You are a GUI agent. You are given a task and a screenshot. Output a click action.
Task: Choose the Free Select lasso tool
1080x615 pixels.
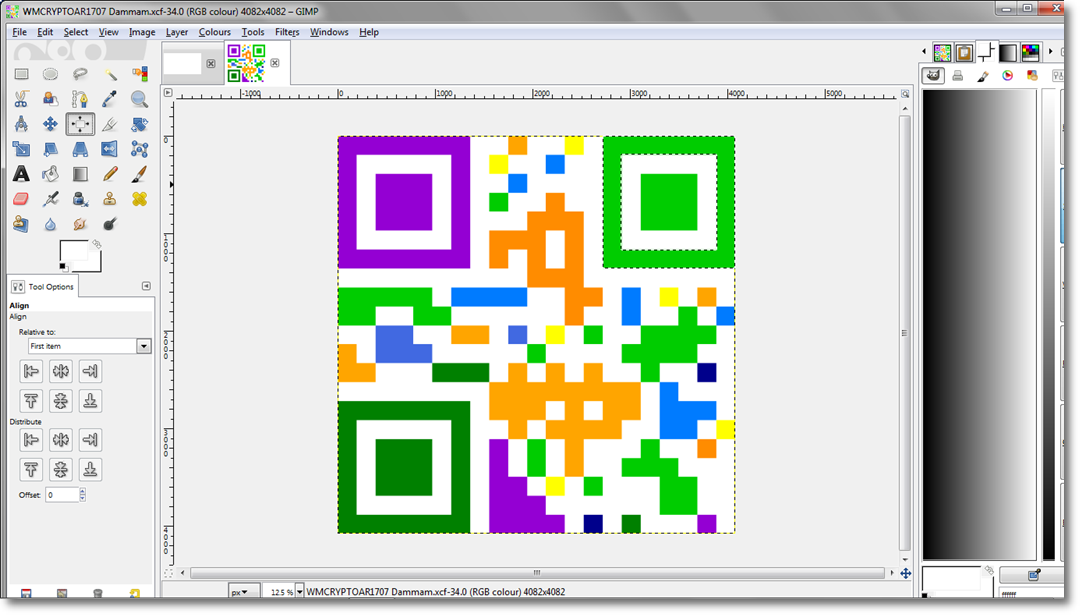[80, 74]
